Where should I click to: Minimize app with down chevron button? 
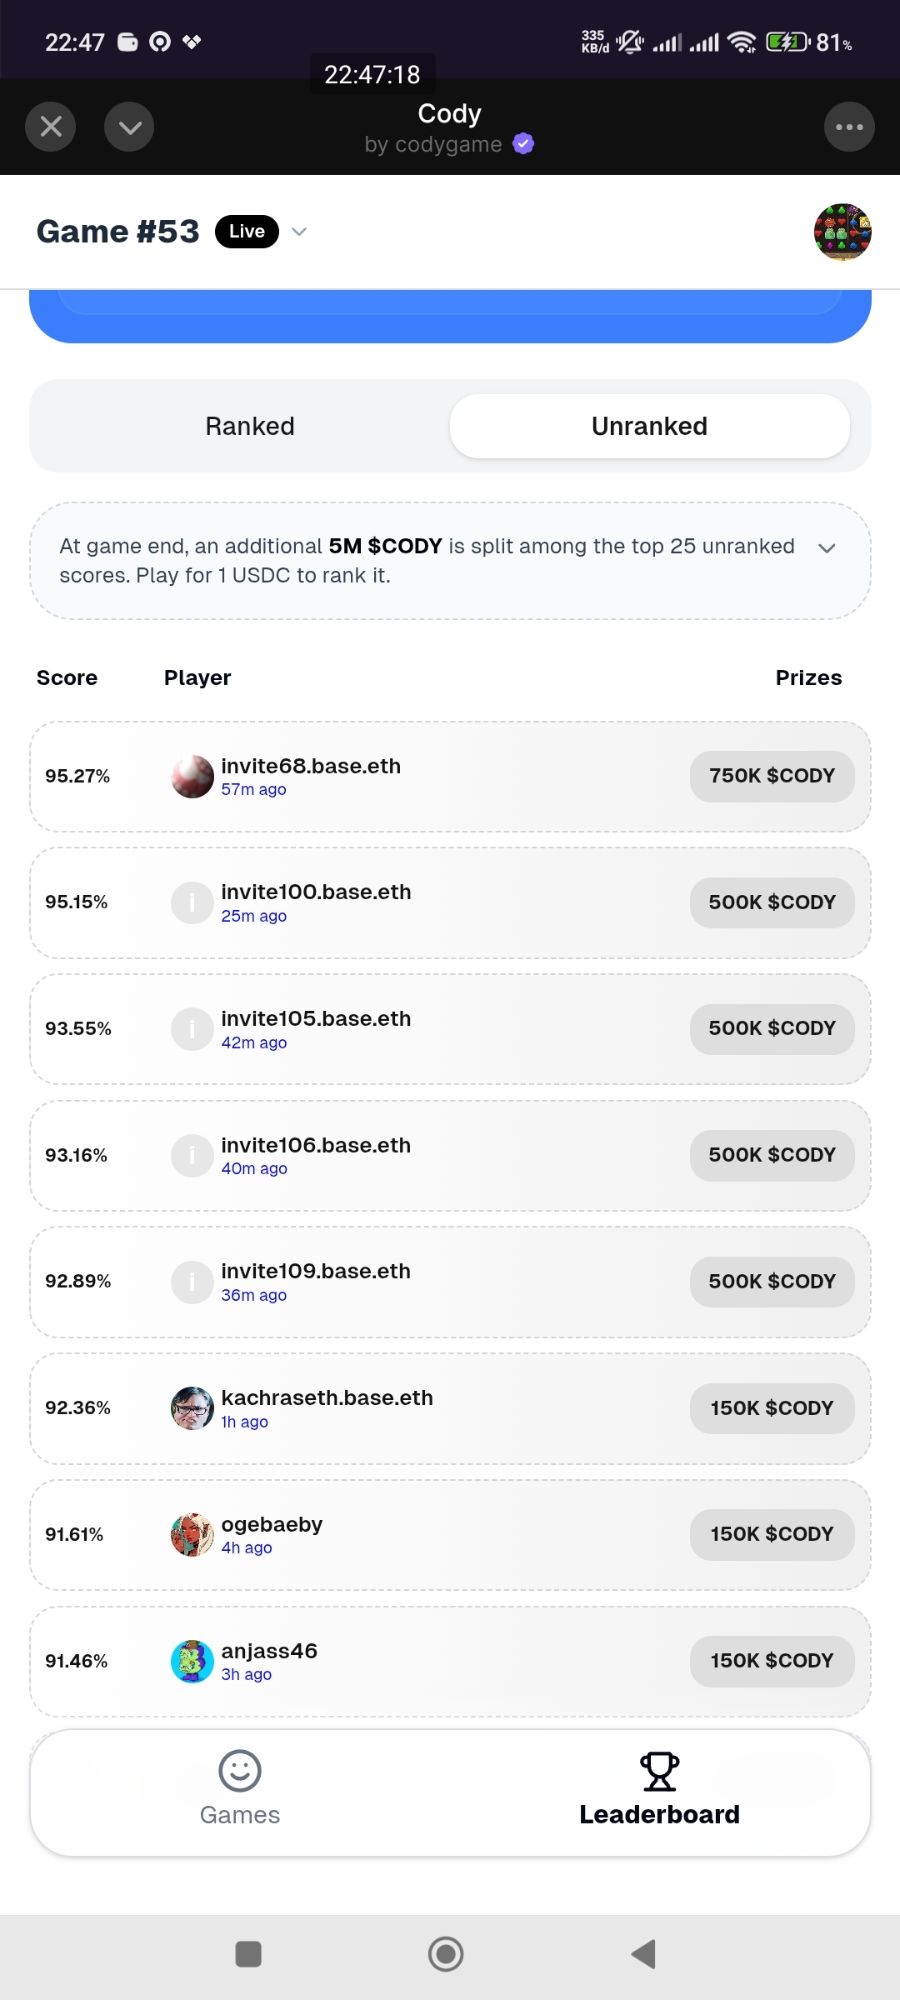[x=129, y=127]
